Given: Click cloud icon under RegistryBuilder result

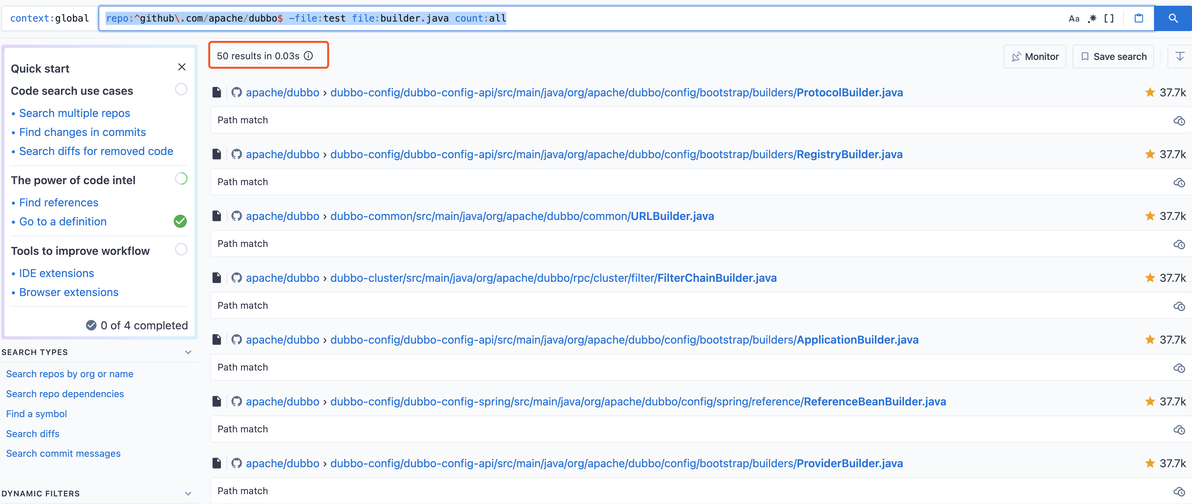Looking at the screenshot, I should (1179, 182).
